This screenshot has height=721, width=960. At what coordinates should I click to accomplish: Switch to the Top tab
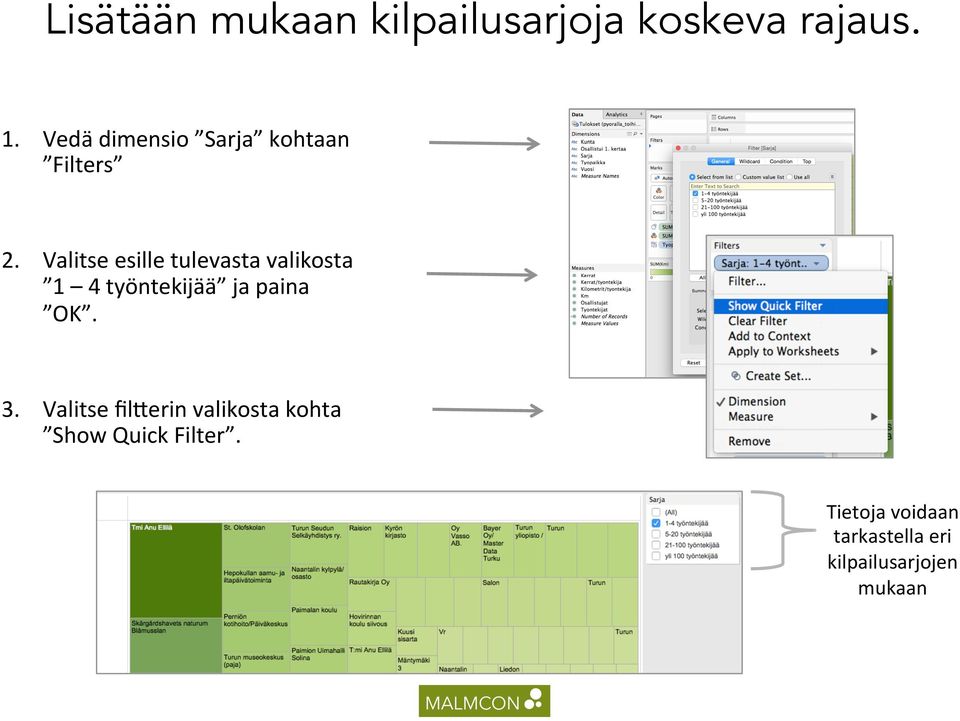point(807,162)
